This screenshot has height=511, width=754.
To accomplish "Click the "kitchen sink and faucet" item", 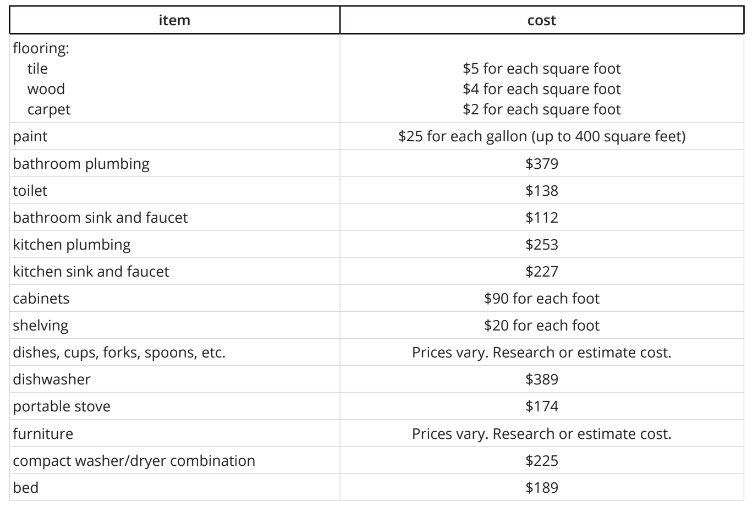I will 91,271.
